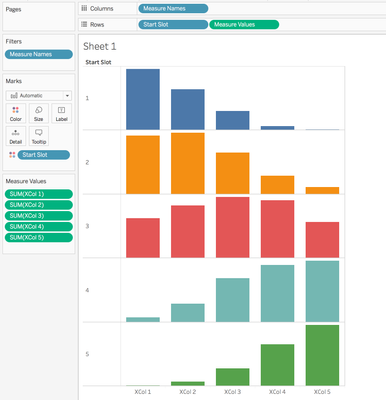Select teal XCol 2 bar in slot 4

(188, 313)
